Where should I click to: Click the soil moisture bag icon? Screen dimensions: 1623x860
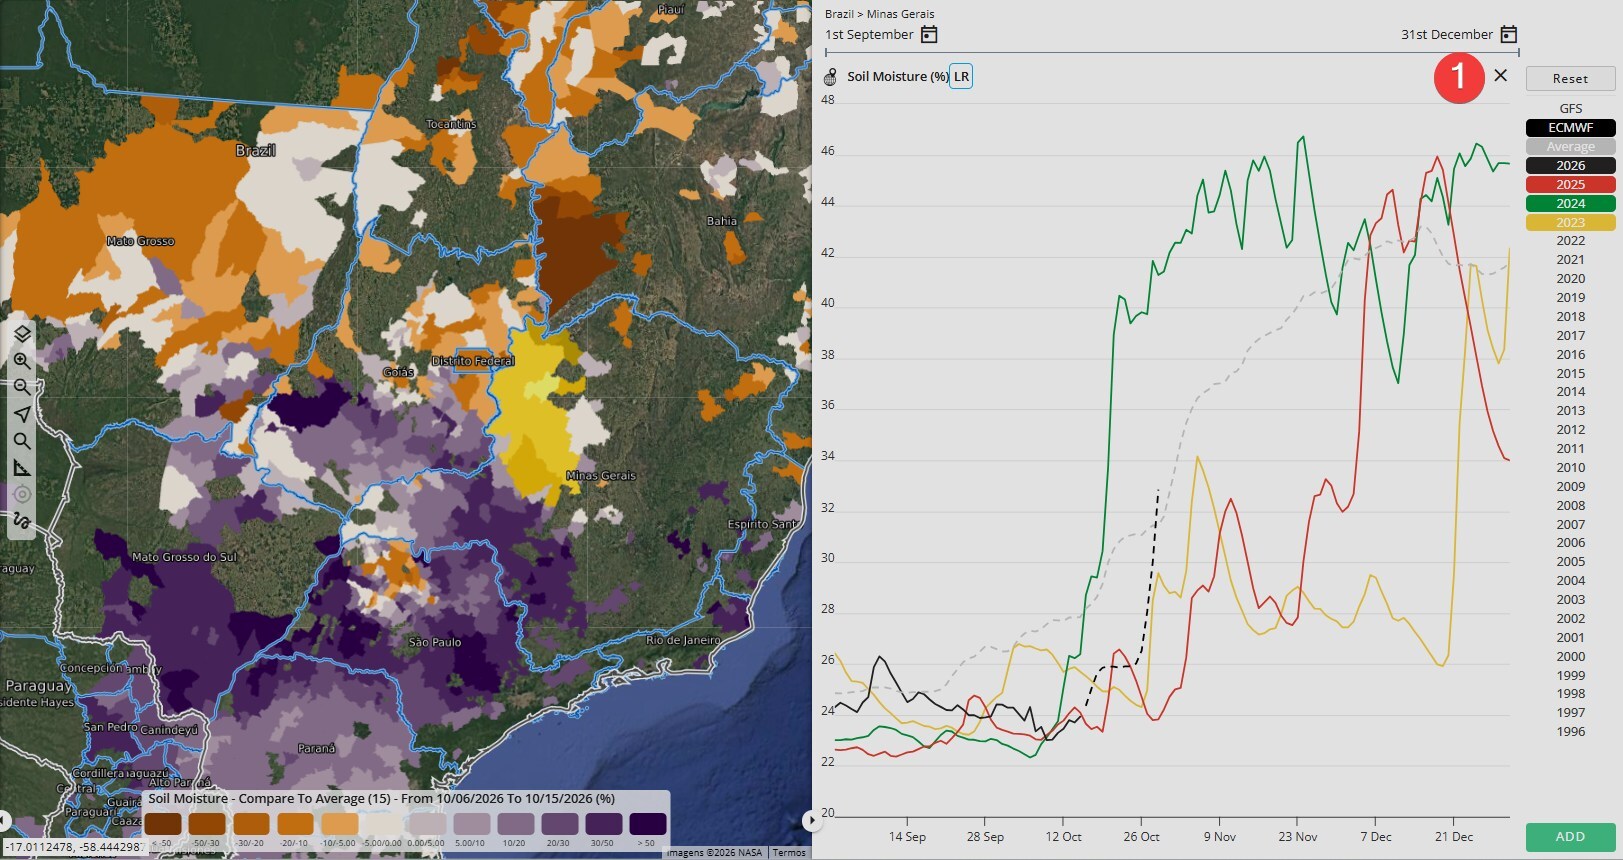830,77
